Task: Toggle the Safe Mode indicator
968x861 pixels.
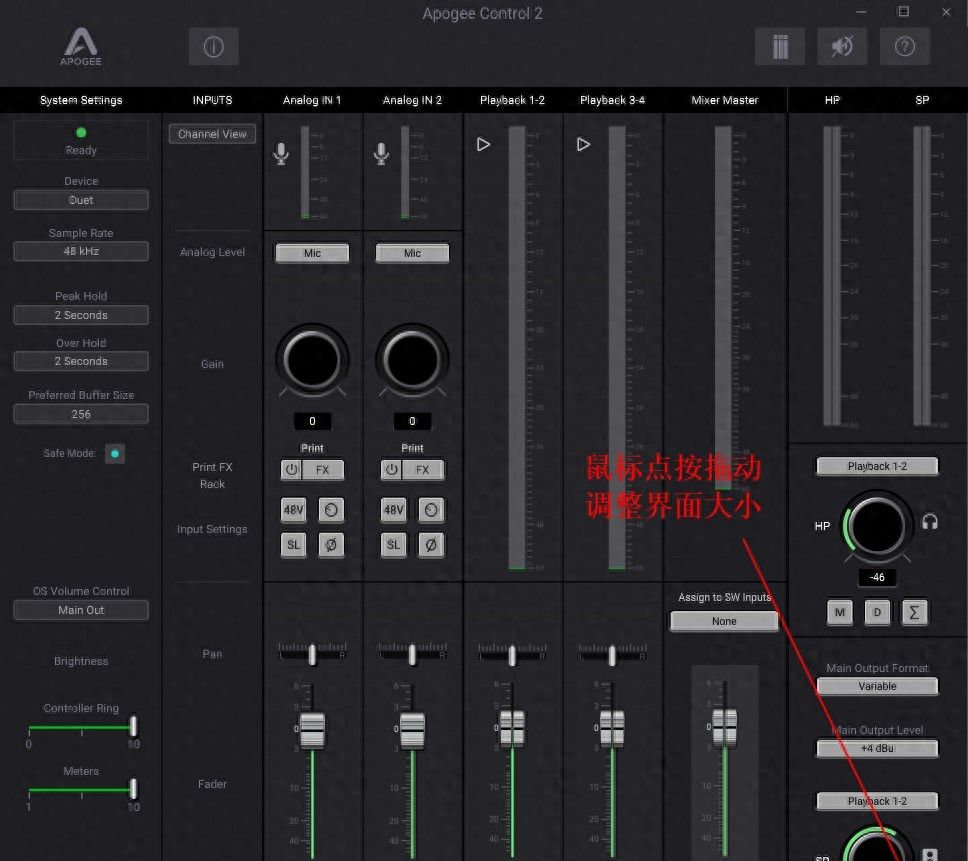Action: (x=115, y=454)
